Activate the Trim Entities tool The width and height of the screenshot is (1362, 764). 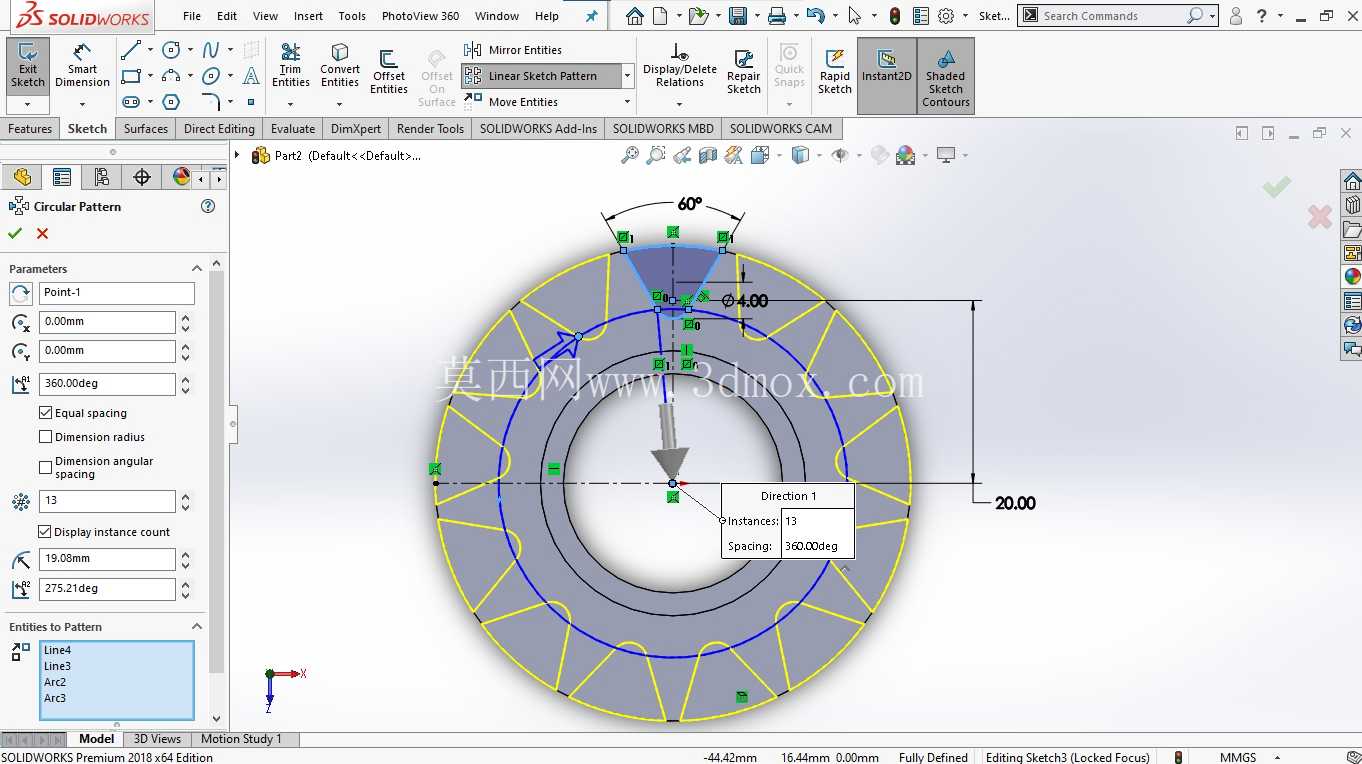point(290,67)
